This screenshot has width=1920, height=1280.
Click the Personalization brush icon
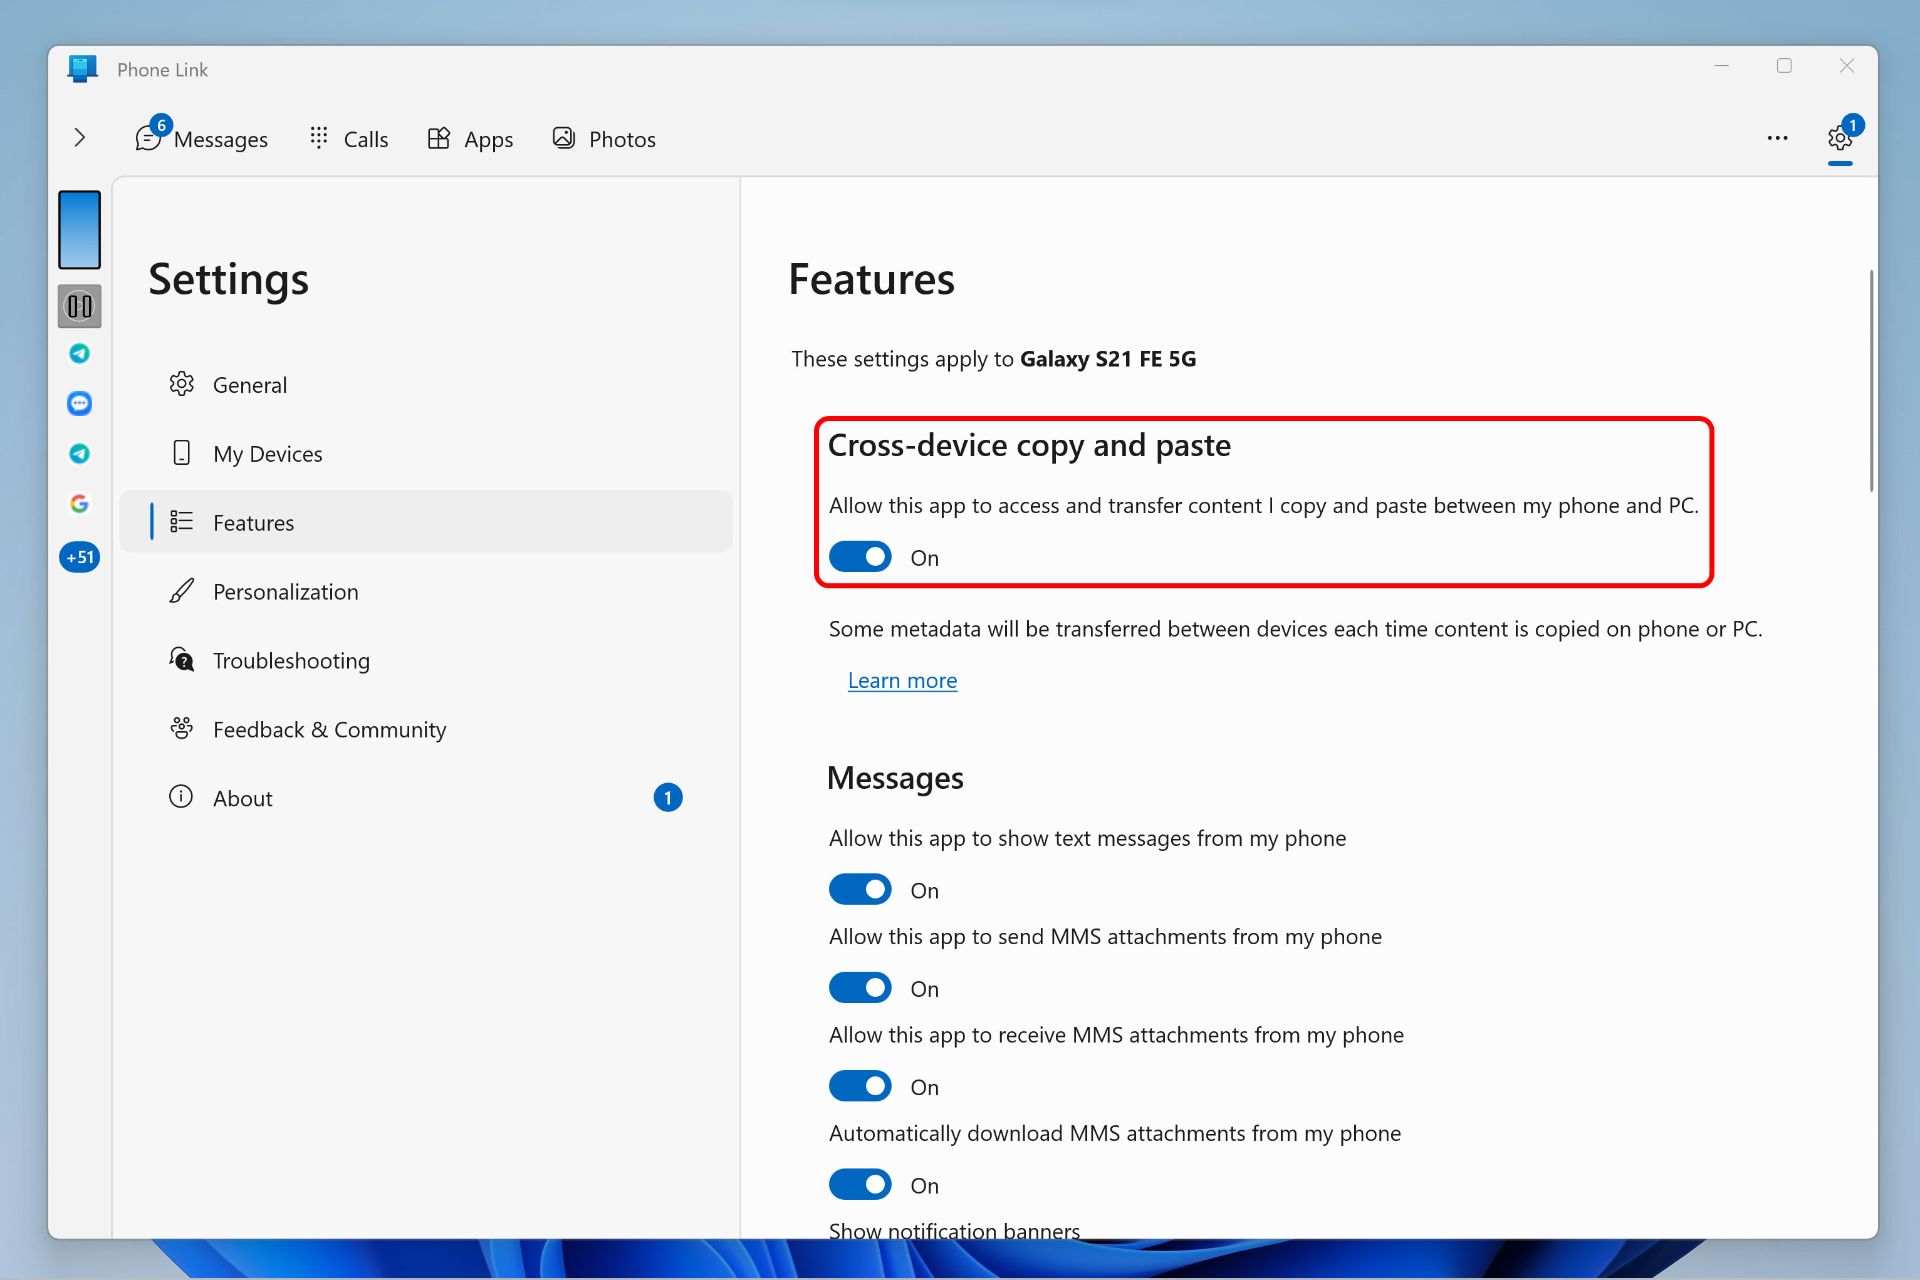pyautogui.click(x=181, y=590)
